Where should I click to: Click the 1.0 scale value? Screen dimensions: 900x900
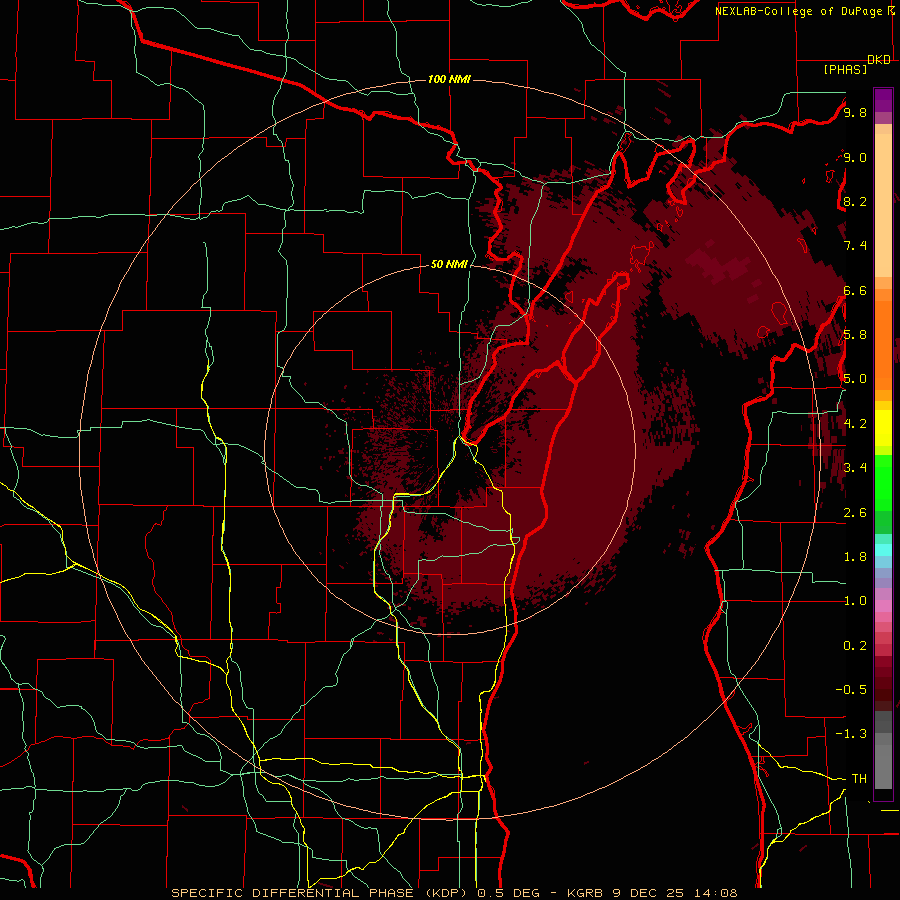click(x=855, y=601)
